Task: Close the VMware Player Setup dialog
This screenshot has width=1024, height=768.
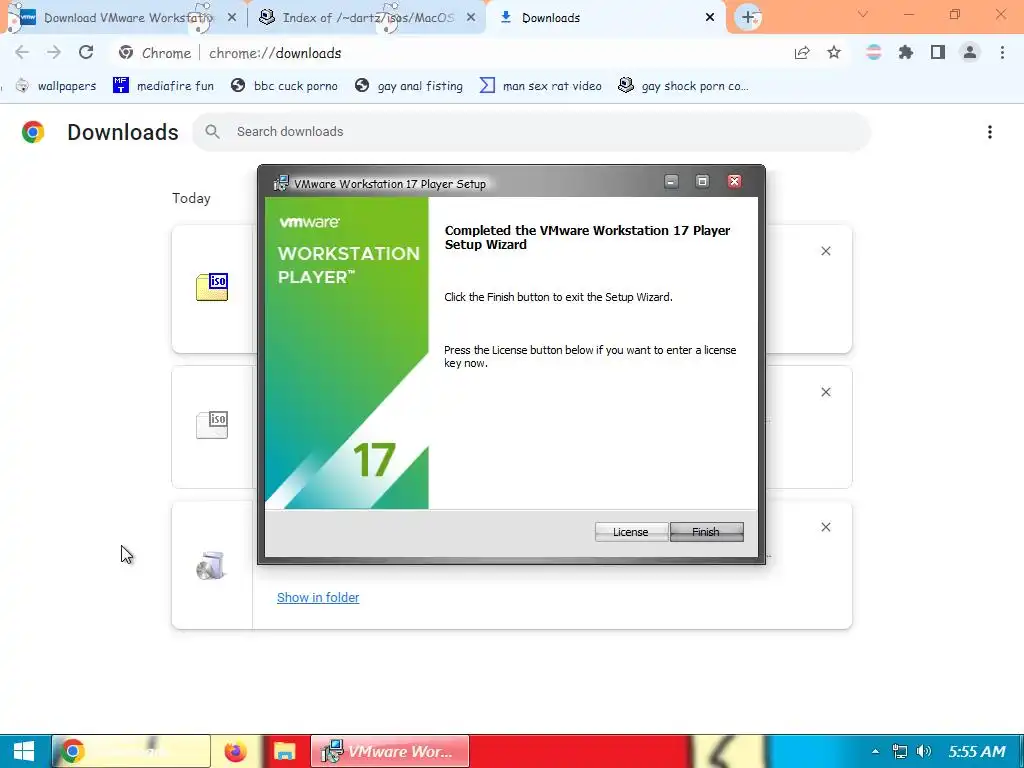Action: tap(735, 182)
